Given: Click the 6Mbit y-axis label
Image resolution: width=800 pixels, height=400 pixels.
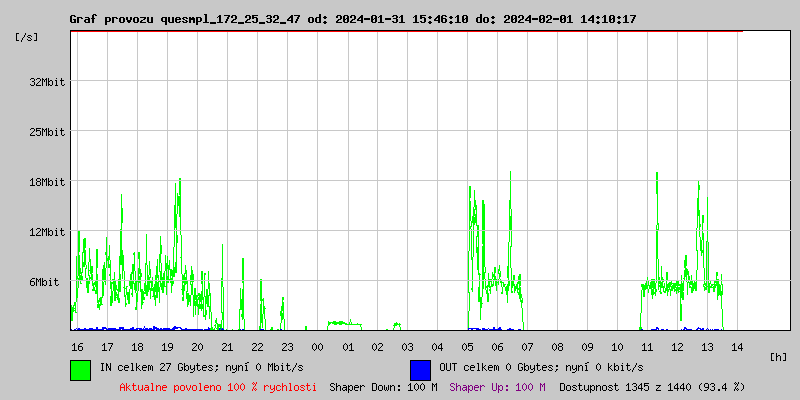Looking at the screenshot, I should click(50, 282).
